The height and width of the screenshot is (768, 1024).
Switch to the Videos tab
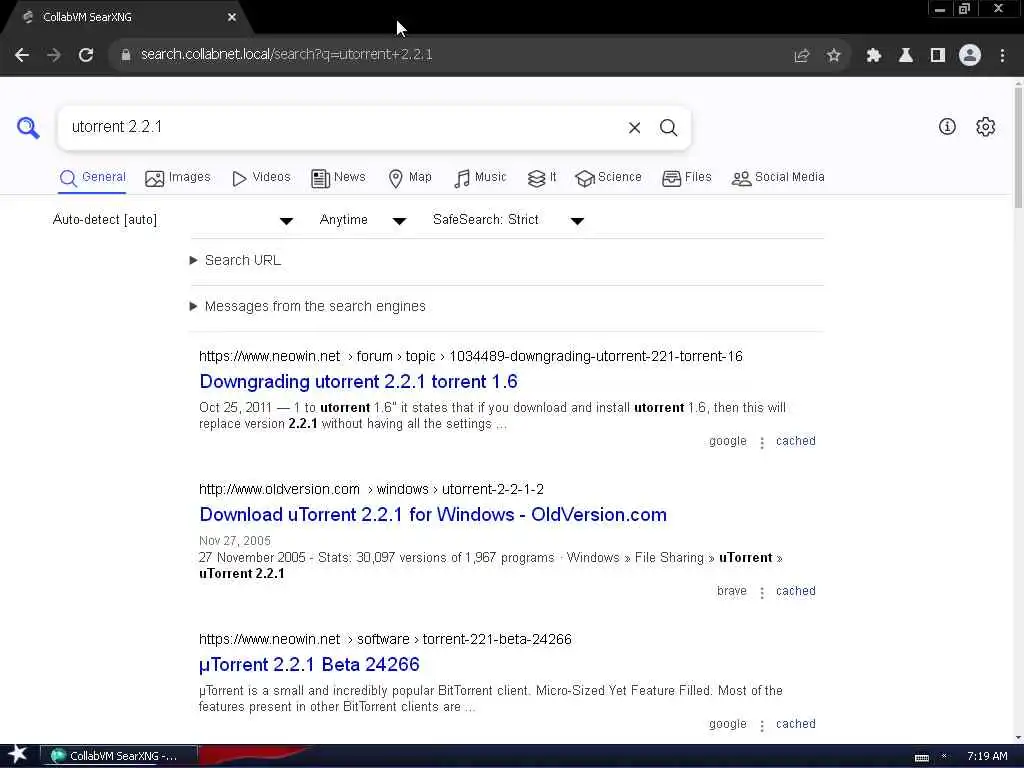261,178
